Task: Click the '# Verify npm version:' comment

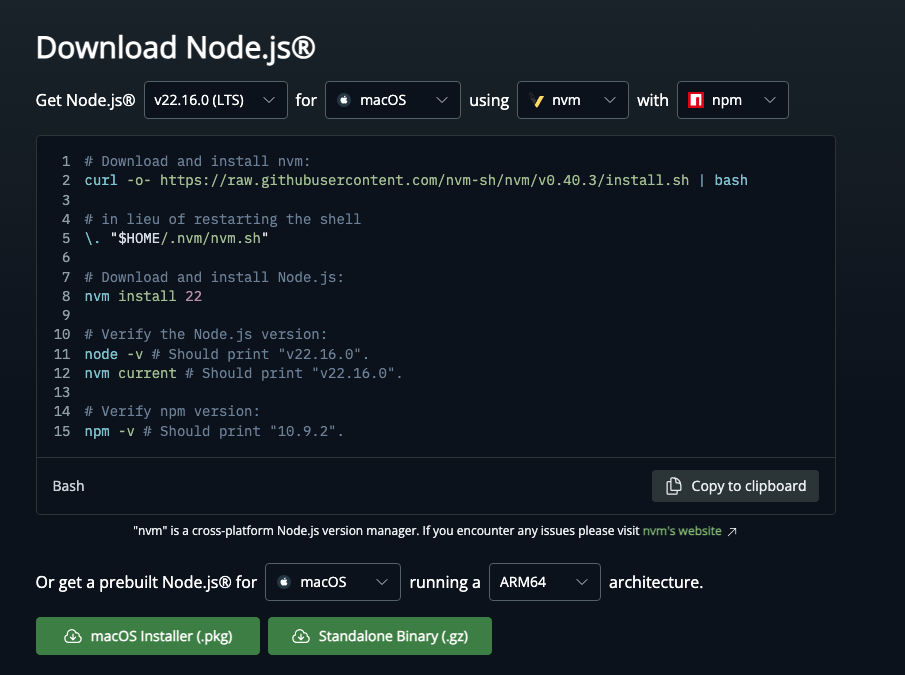Action: [x=172, y=411]
